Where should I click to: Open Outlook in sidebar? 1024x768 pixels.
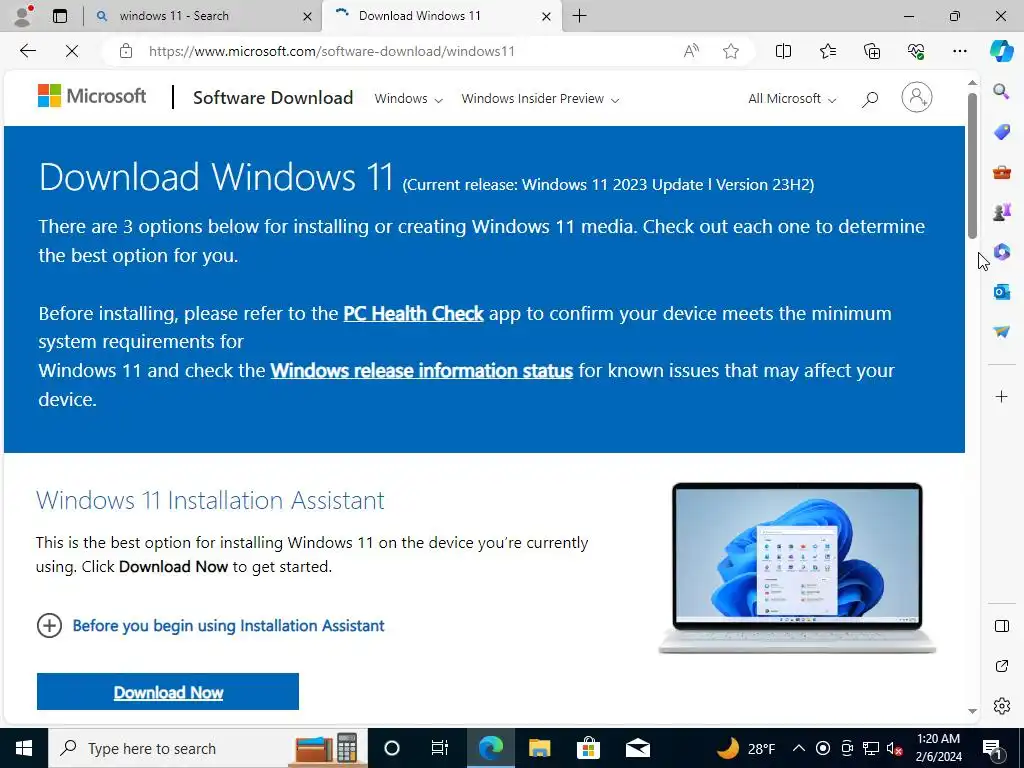(1001, 291)
